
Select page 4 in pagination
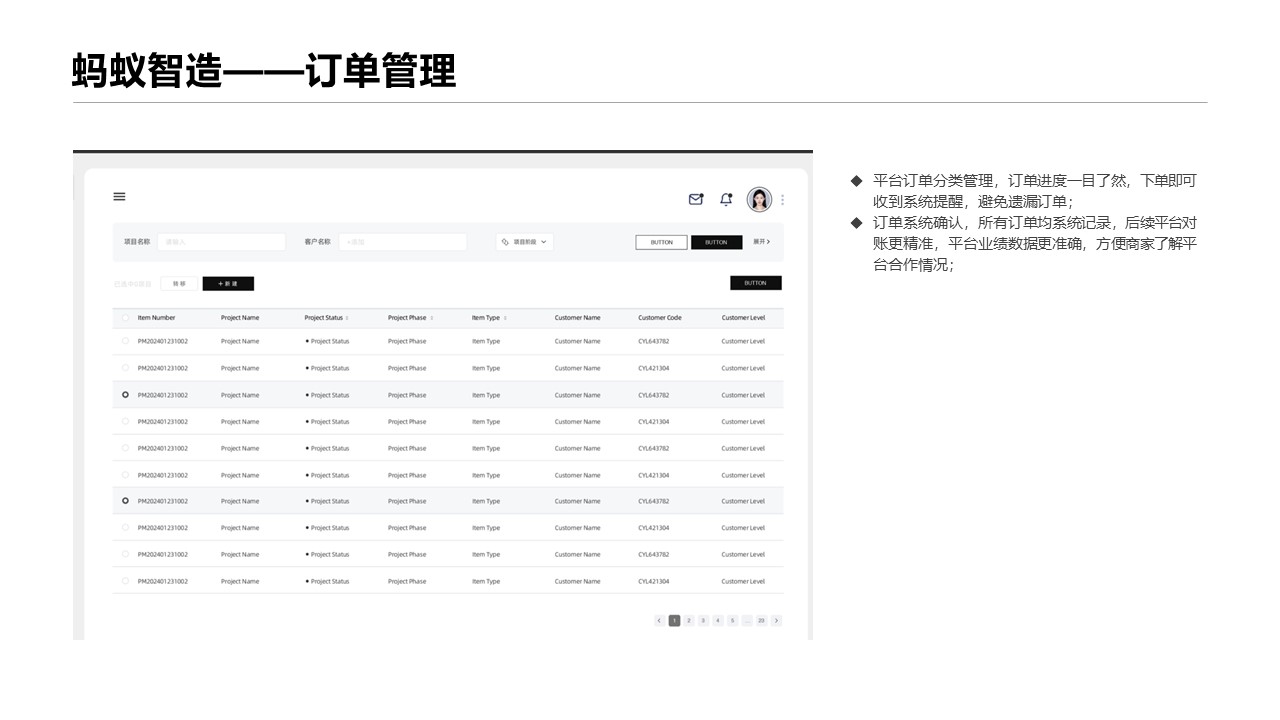tap(718, 621)
